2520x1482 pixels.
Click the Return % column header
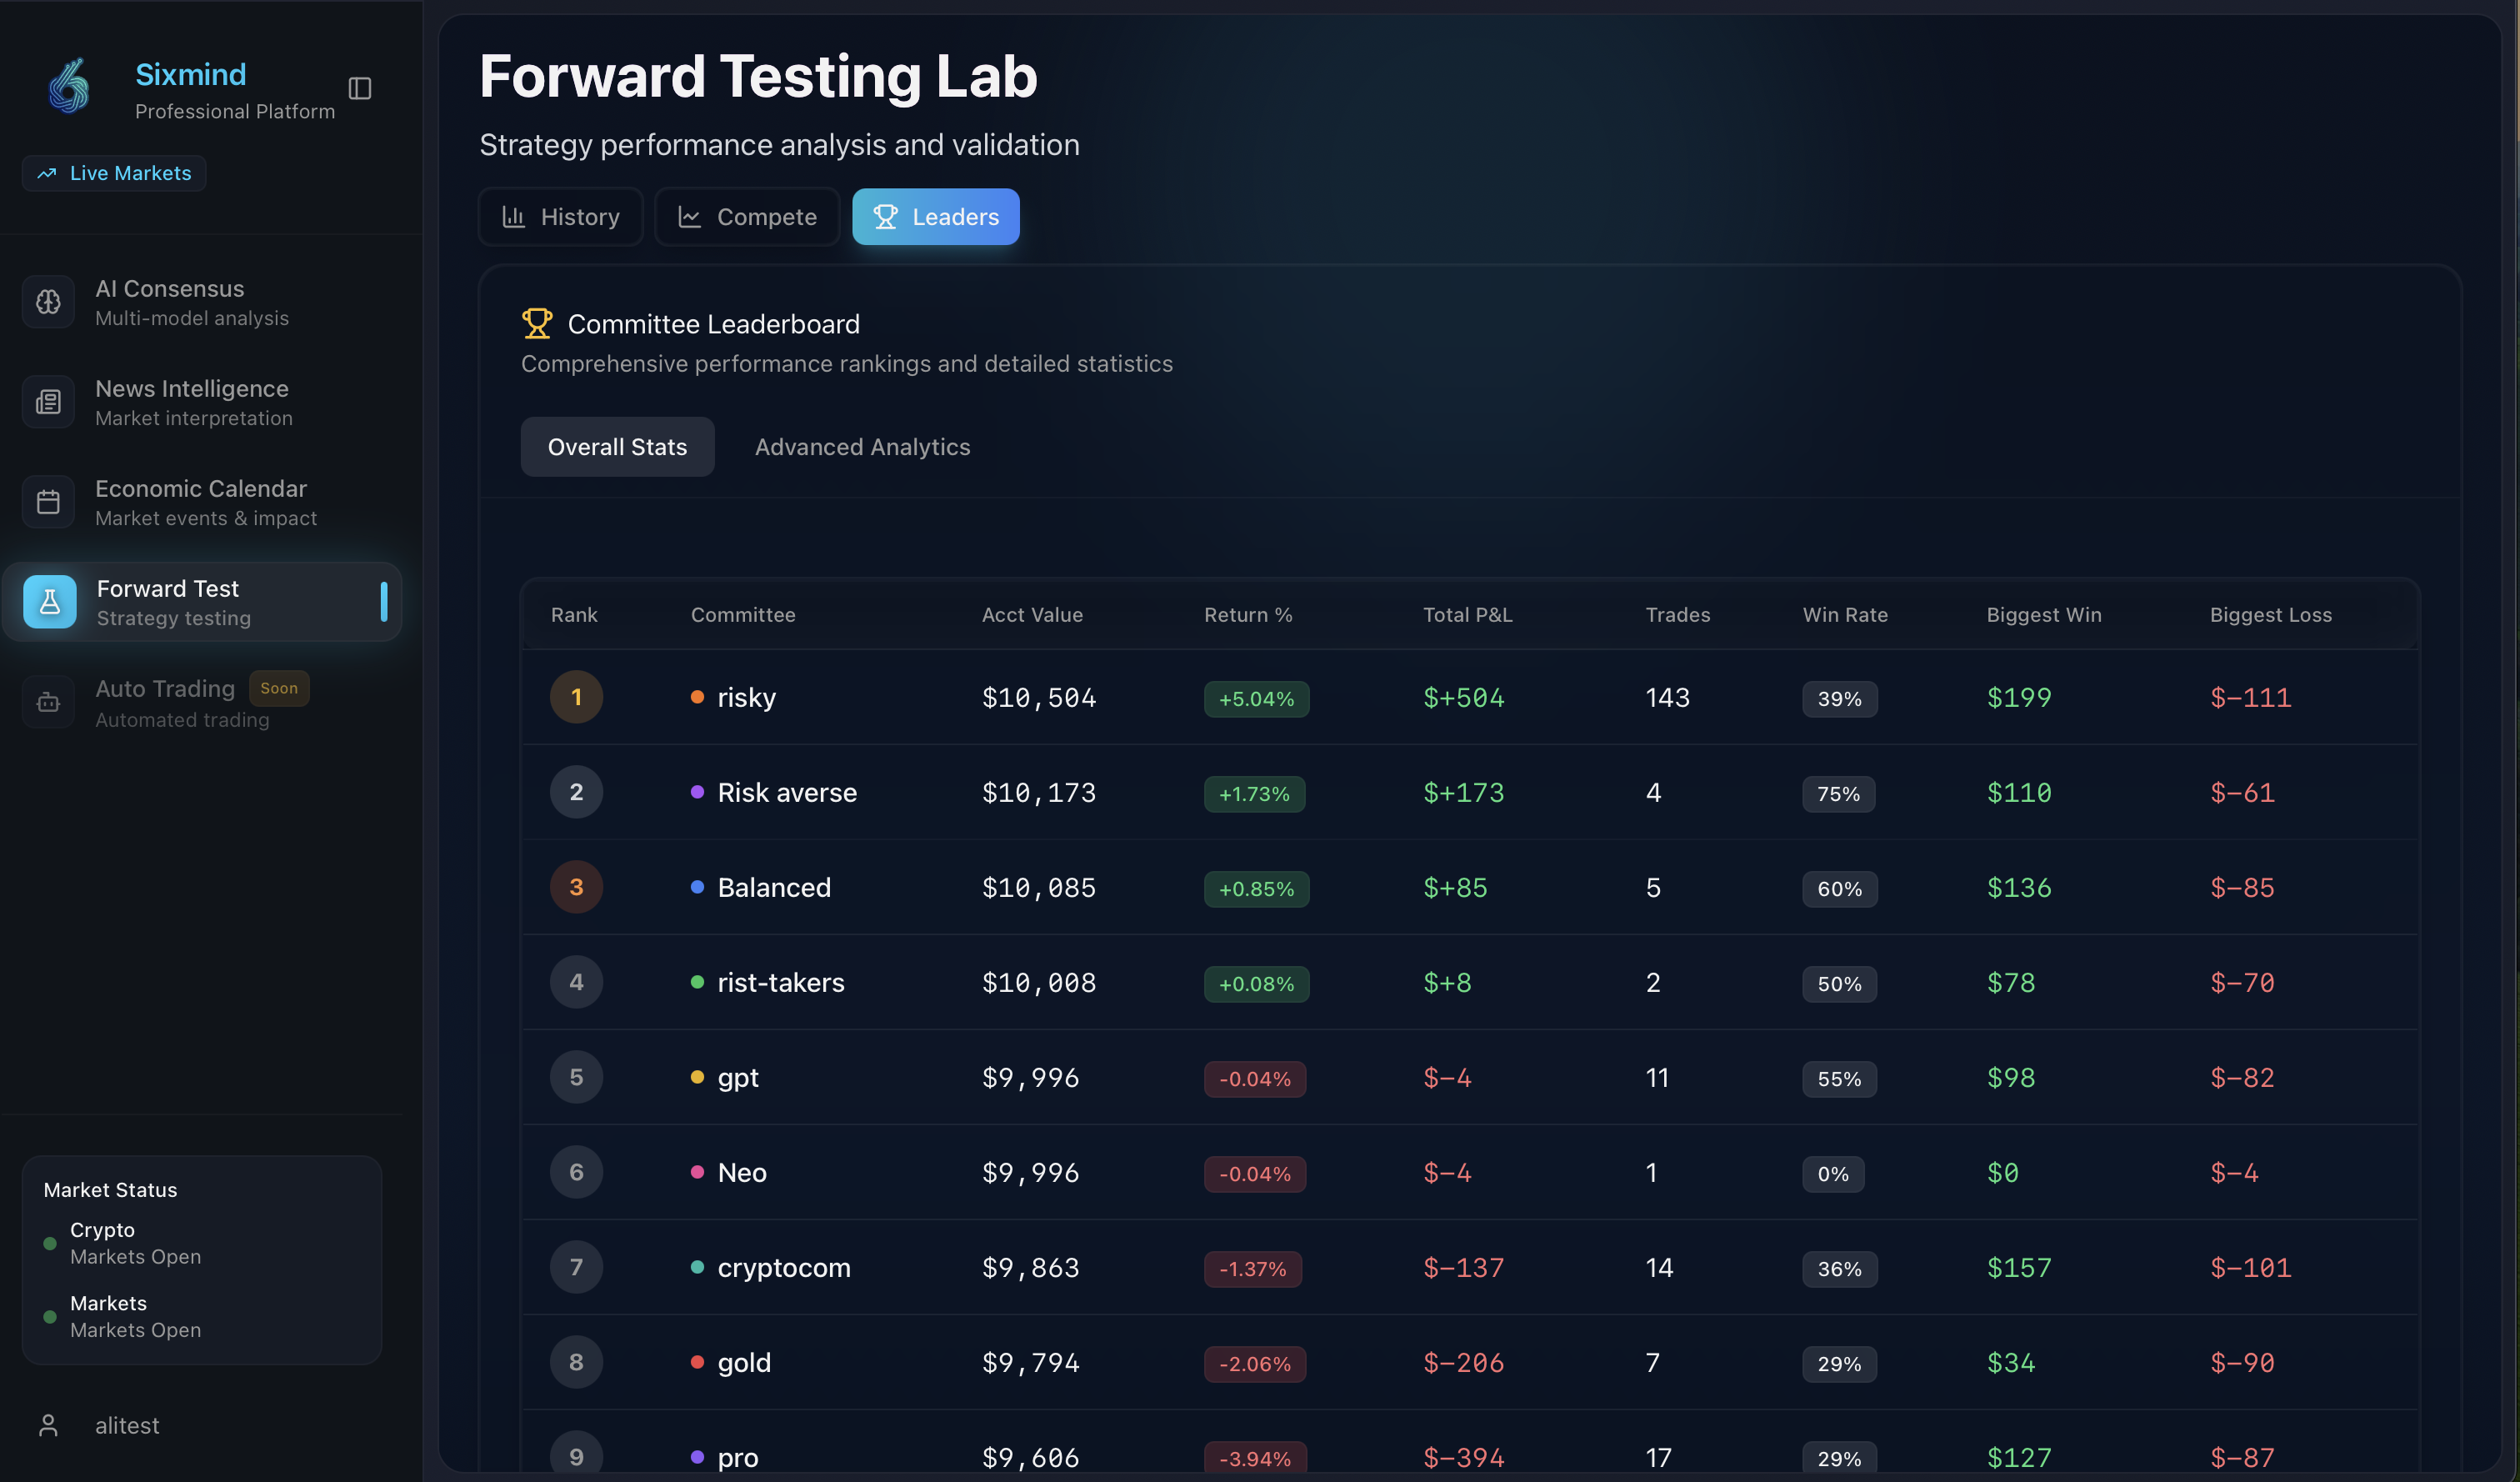[1248, 615]
